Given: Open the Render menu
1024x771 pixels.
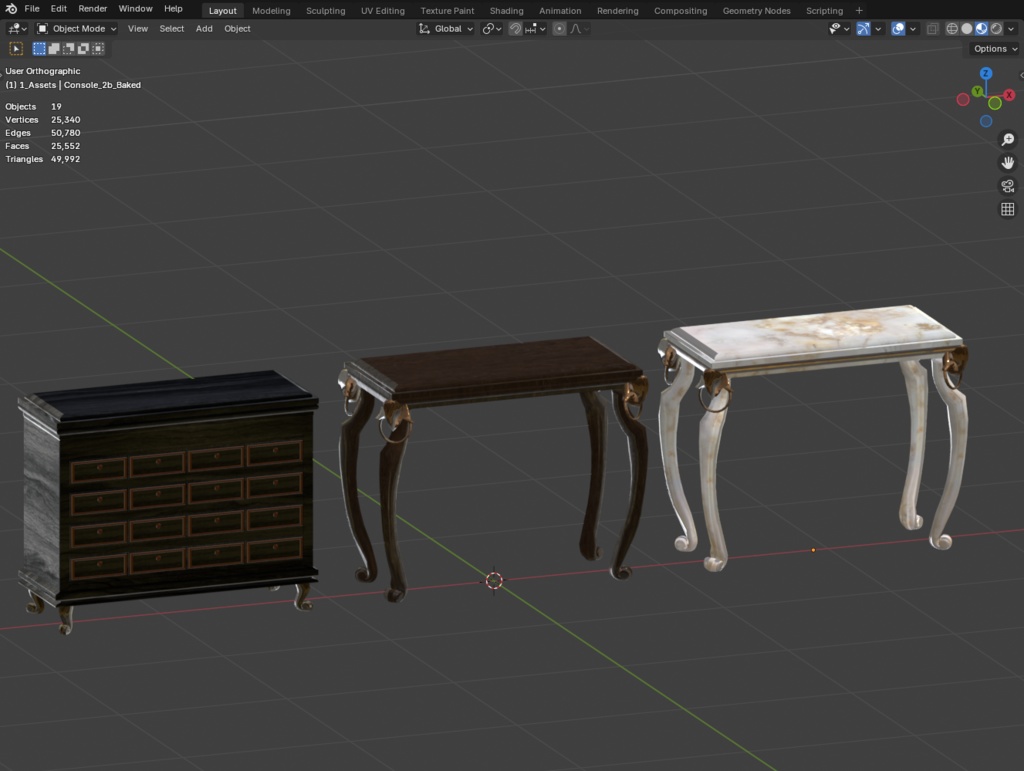Looking at the screenshot, I should [x=92, y=8].
